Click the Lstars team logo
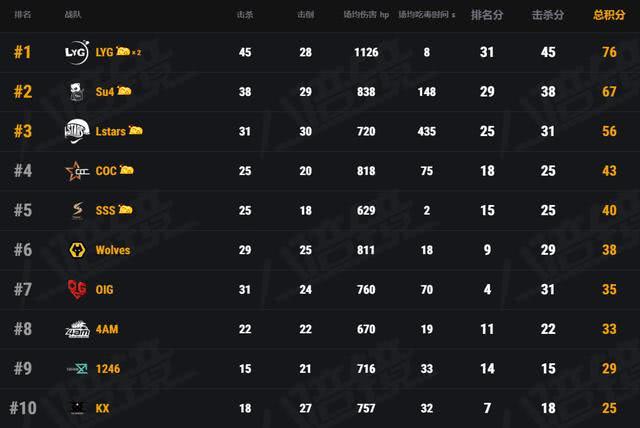Viewport: 640px width, 428px height. (x=76, y=130)
